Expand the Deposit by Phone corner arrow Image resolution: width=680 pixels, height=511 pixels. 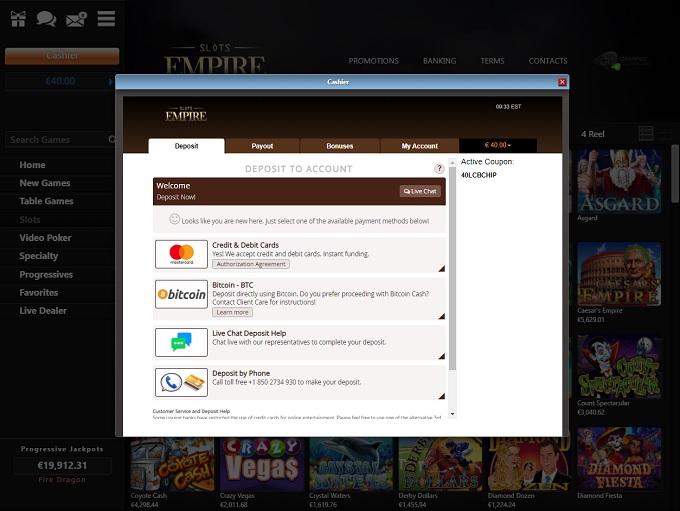point(441,396)
